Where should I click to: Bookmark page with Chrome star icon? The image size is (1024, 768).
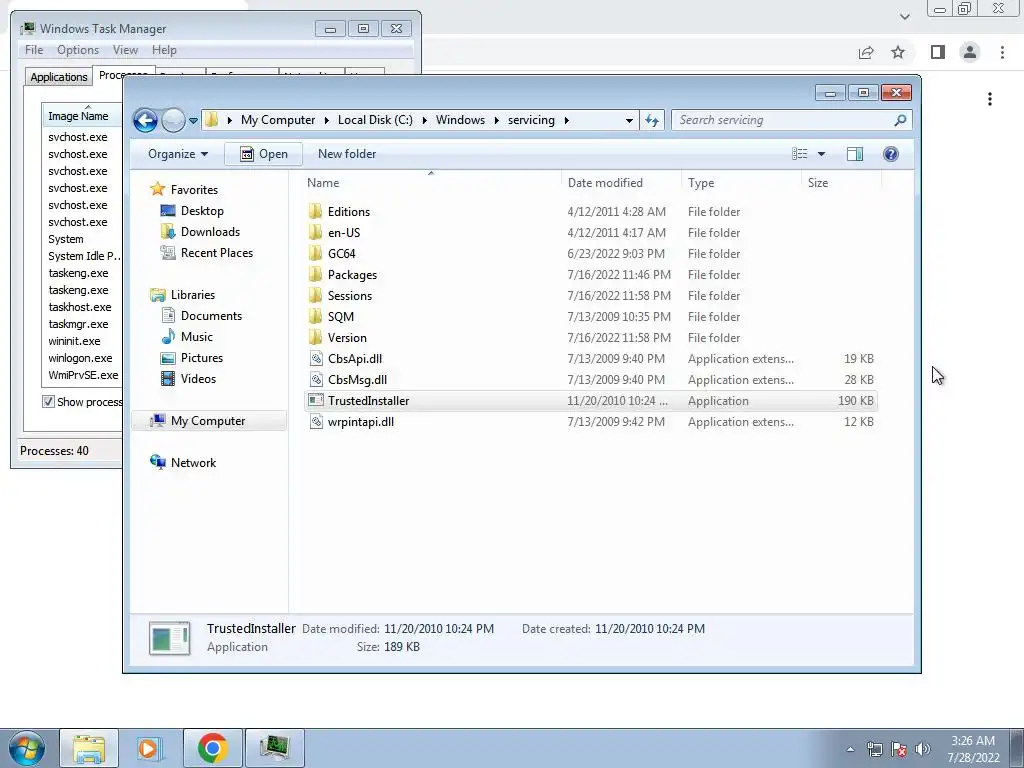(898, 52)
